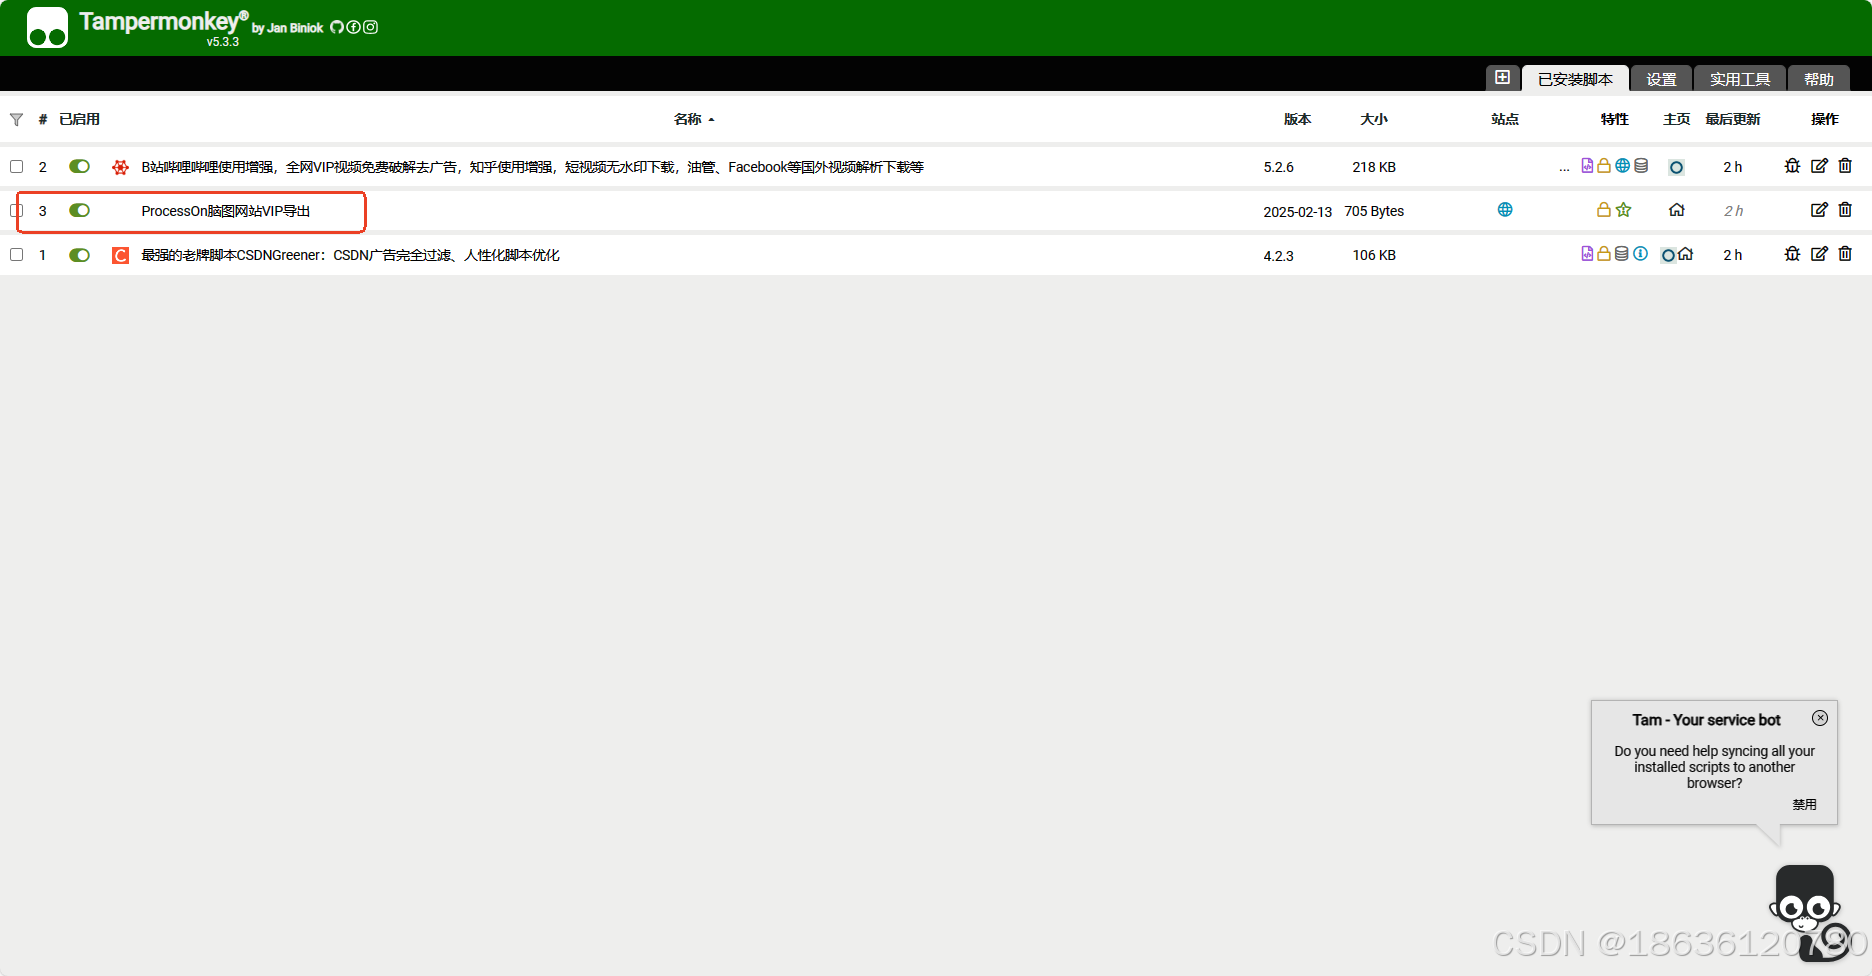Sort by the 名称 column header
The width and height of the screenshot is (1872, 976).
click(x=688, y=119)
